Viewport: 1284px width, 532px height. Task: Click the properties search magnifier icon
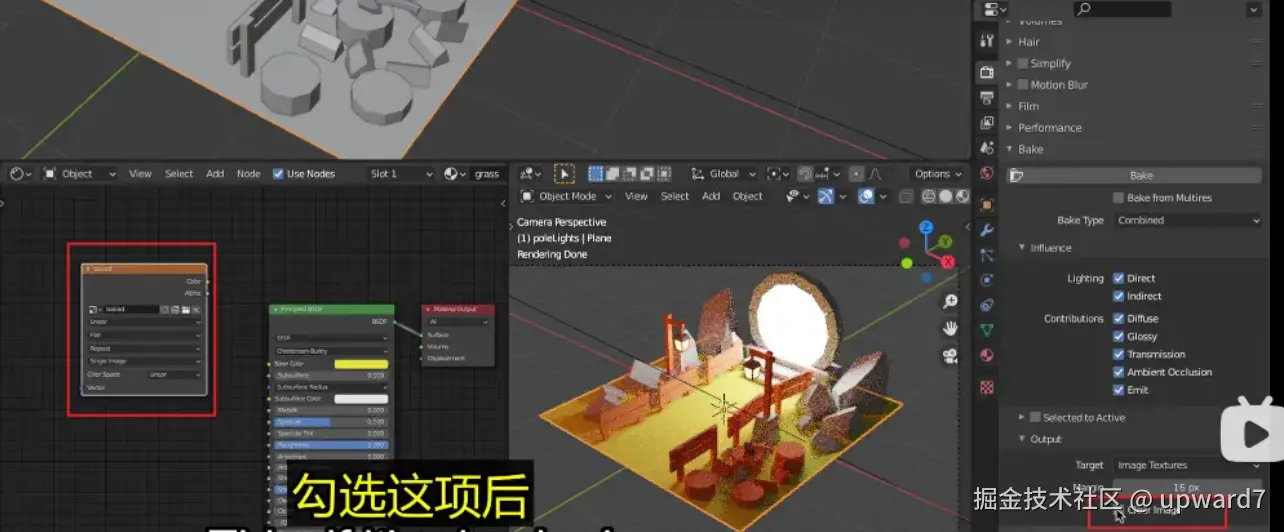click(x=1084, y=9)
